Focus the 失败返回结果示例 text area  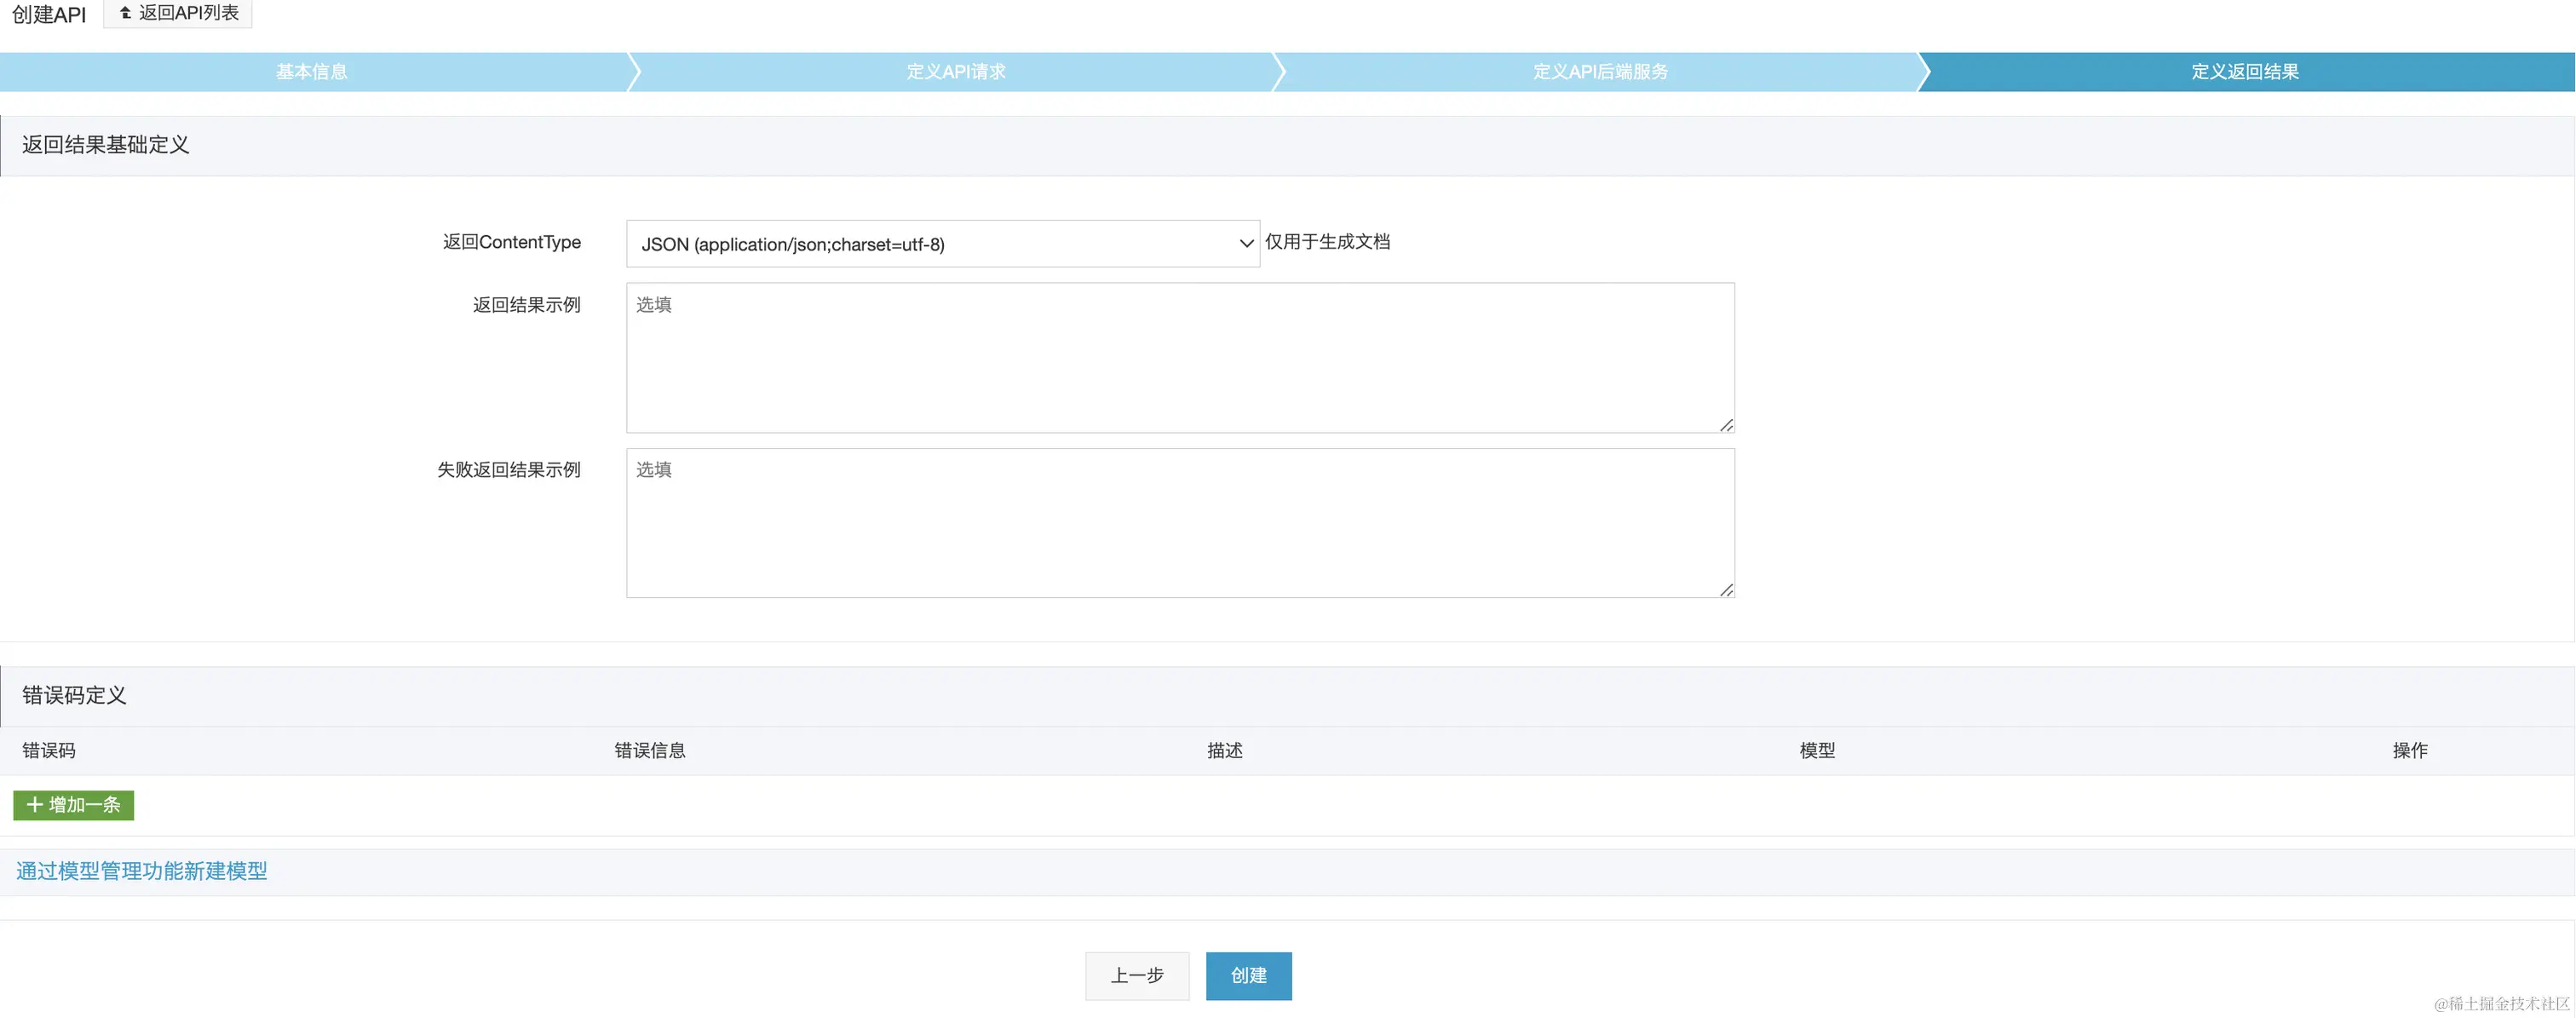(x=1180, y=523)
